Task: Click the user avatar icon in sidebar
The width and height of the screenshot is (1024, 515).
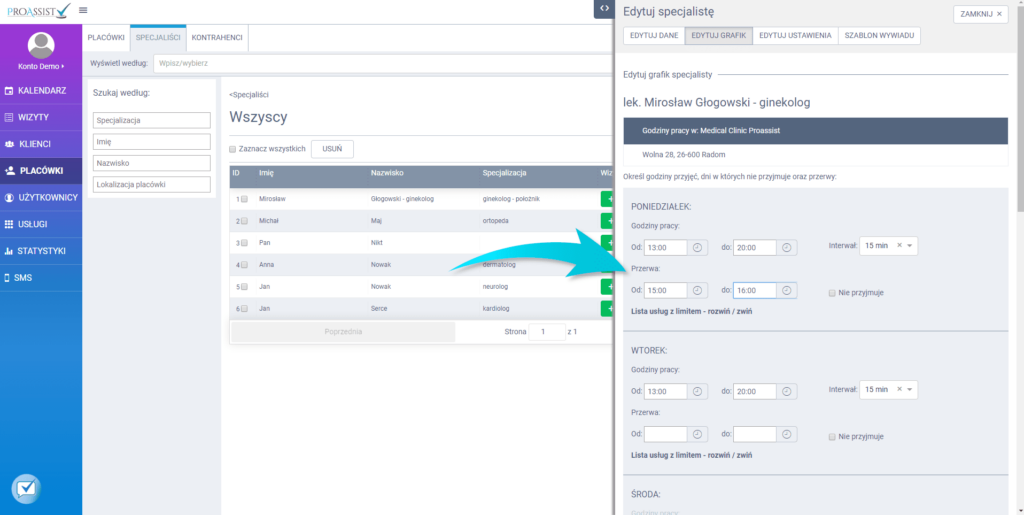Action: [x=41, y=45]
